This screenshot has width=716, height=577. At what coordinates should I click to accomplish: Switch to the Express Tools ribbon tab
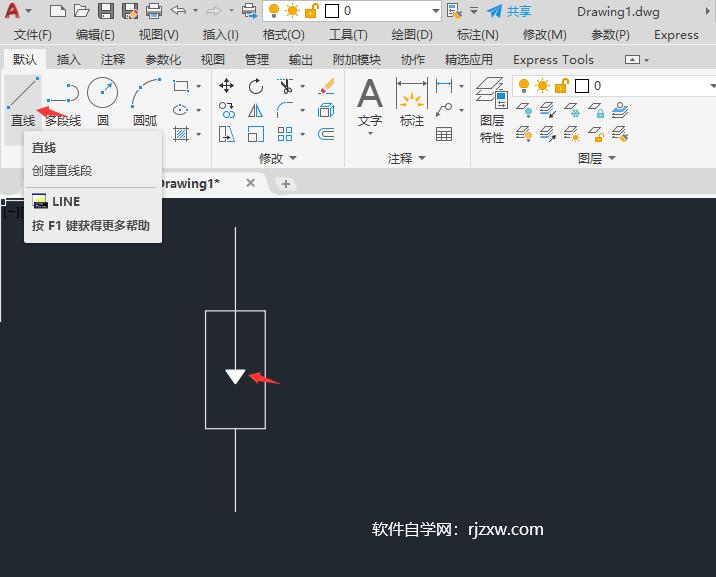click(553, 60)
